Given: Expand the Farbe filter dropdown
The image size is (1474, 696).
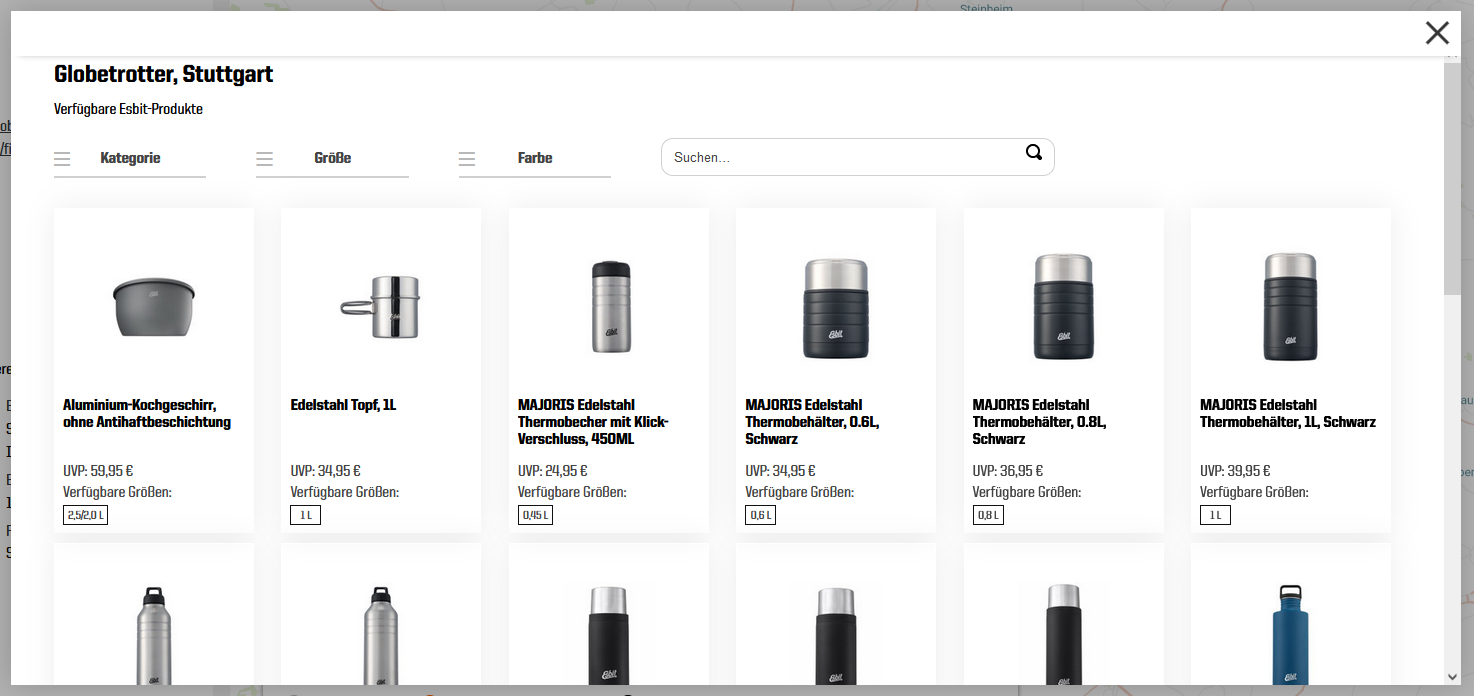Looking at the screenshot, I should (535, 158).
